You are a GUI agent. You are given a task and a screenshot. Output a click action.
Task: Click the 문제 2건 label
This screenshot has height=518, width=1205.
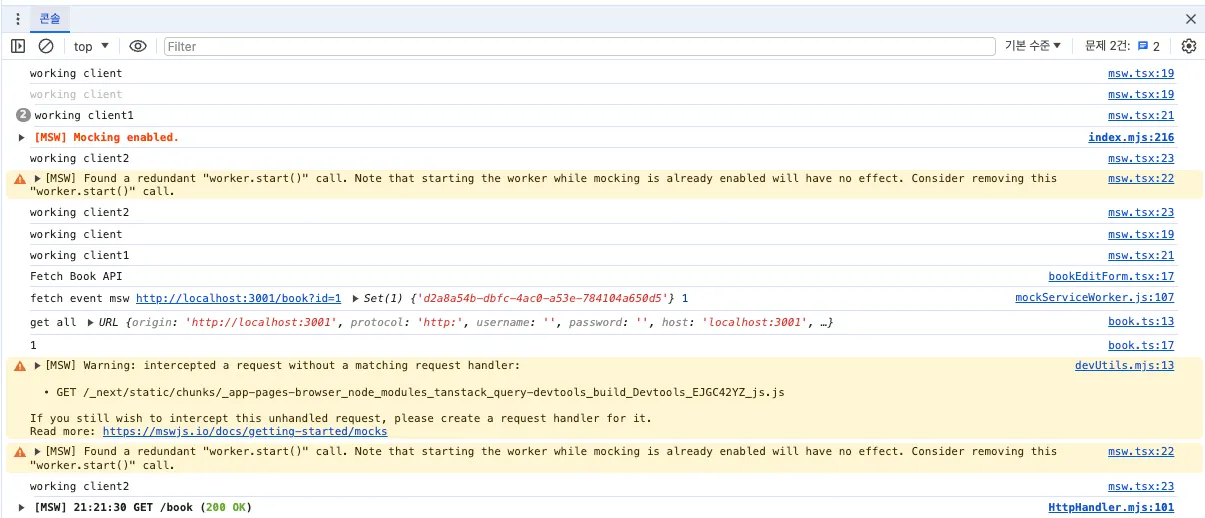(1107, 46)
